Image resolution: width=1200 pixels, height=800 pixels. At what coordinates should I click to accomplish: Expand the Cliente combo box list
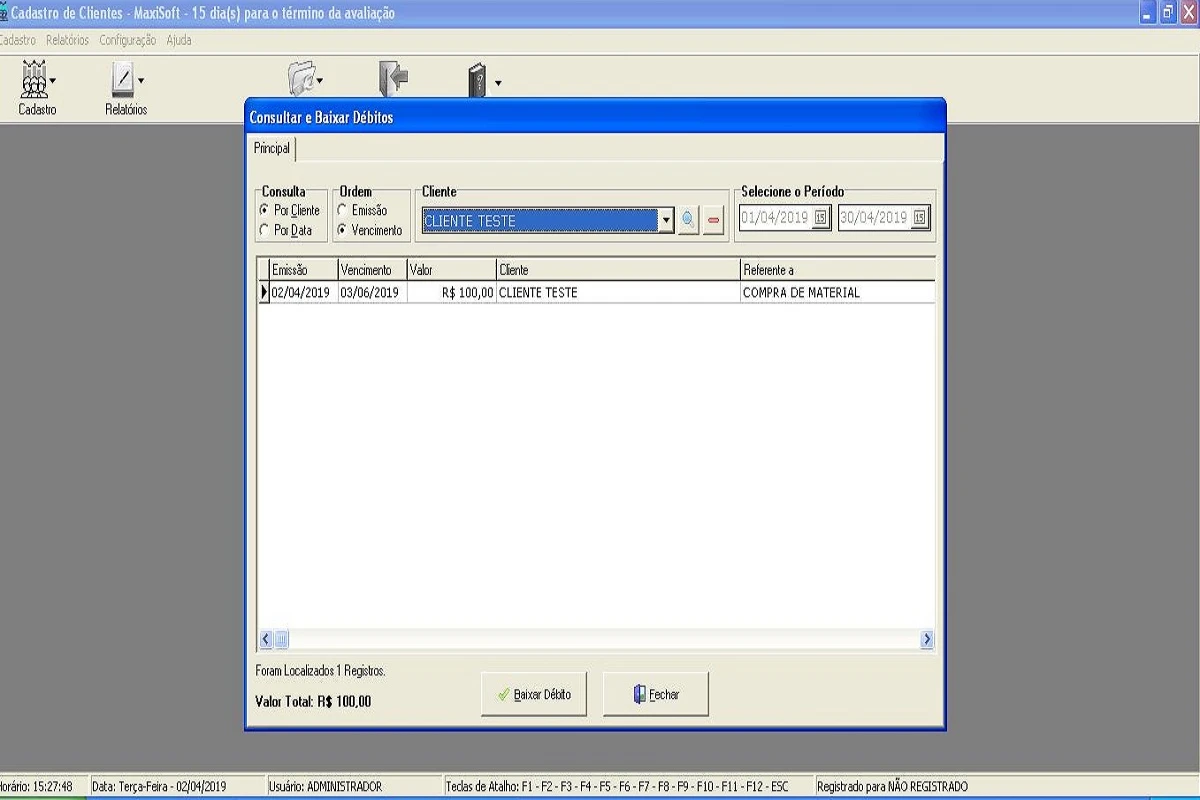click(666, 221)
